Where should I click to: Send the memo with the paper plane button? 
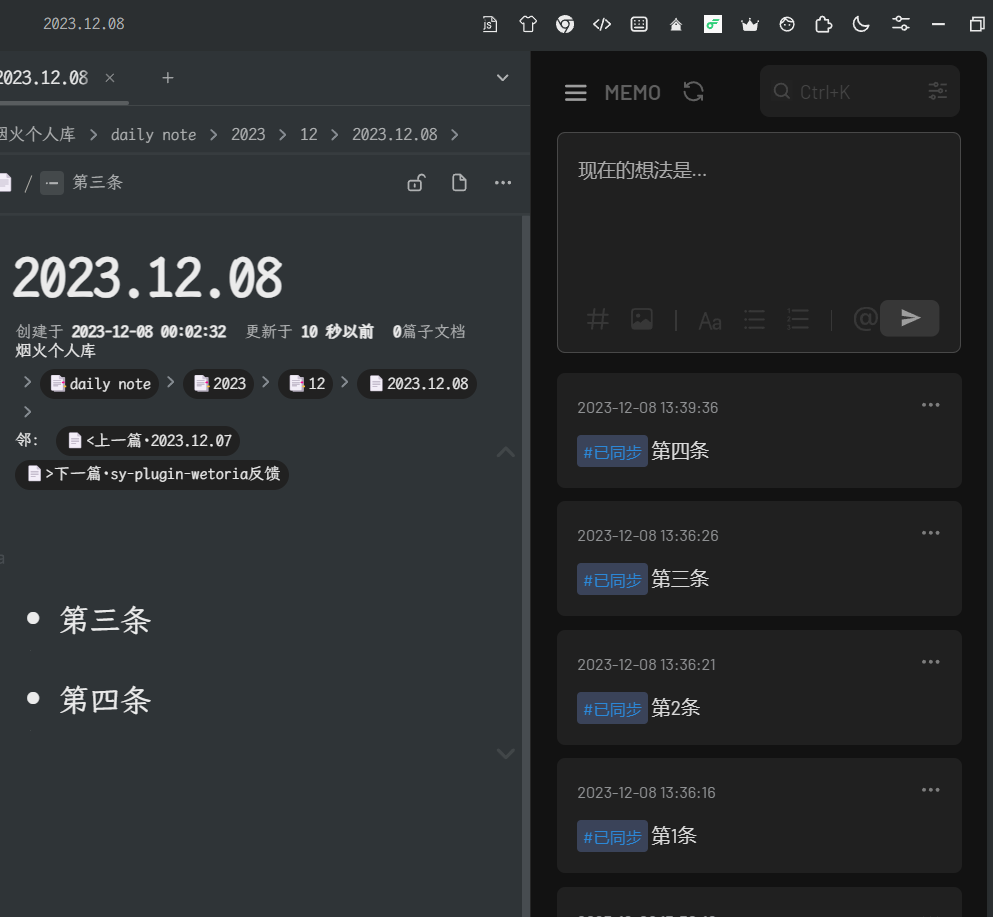(909, 318)
